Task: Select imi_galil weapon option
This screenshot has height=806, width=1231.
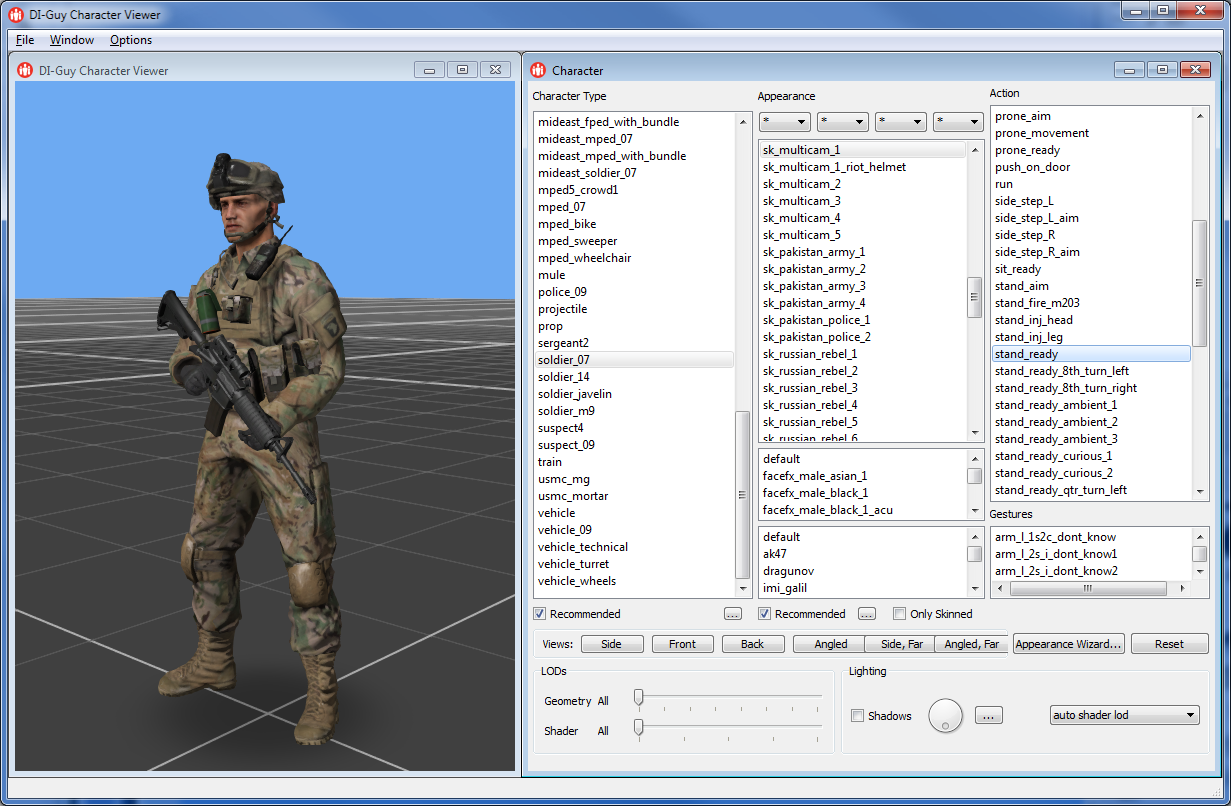Action: tap(784, 588)
